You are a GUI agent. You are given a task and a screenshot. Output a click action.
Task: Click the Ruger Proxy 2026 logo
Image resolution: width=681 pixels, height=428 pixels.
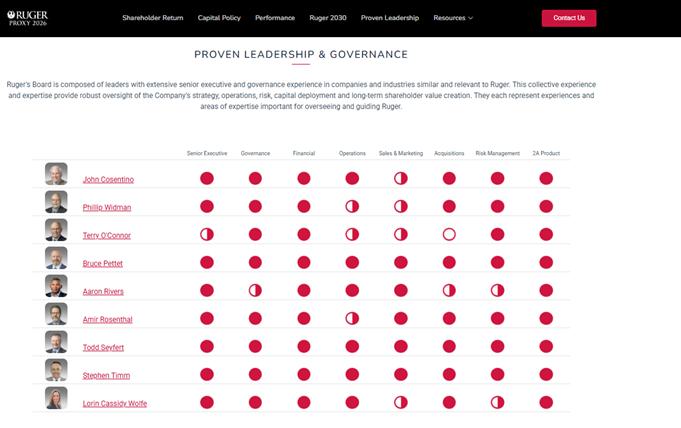point(28,18)
